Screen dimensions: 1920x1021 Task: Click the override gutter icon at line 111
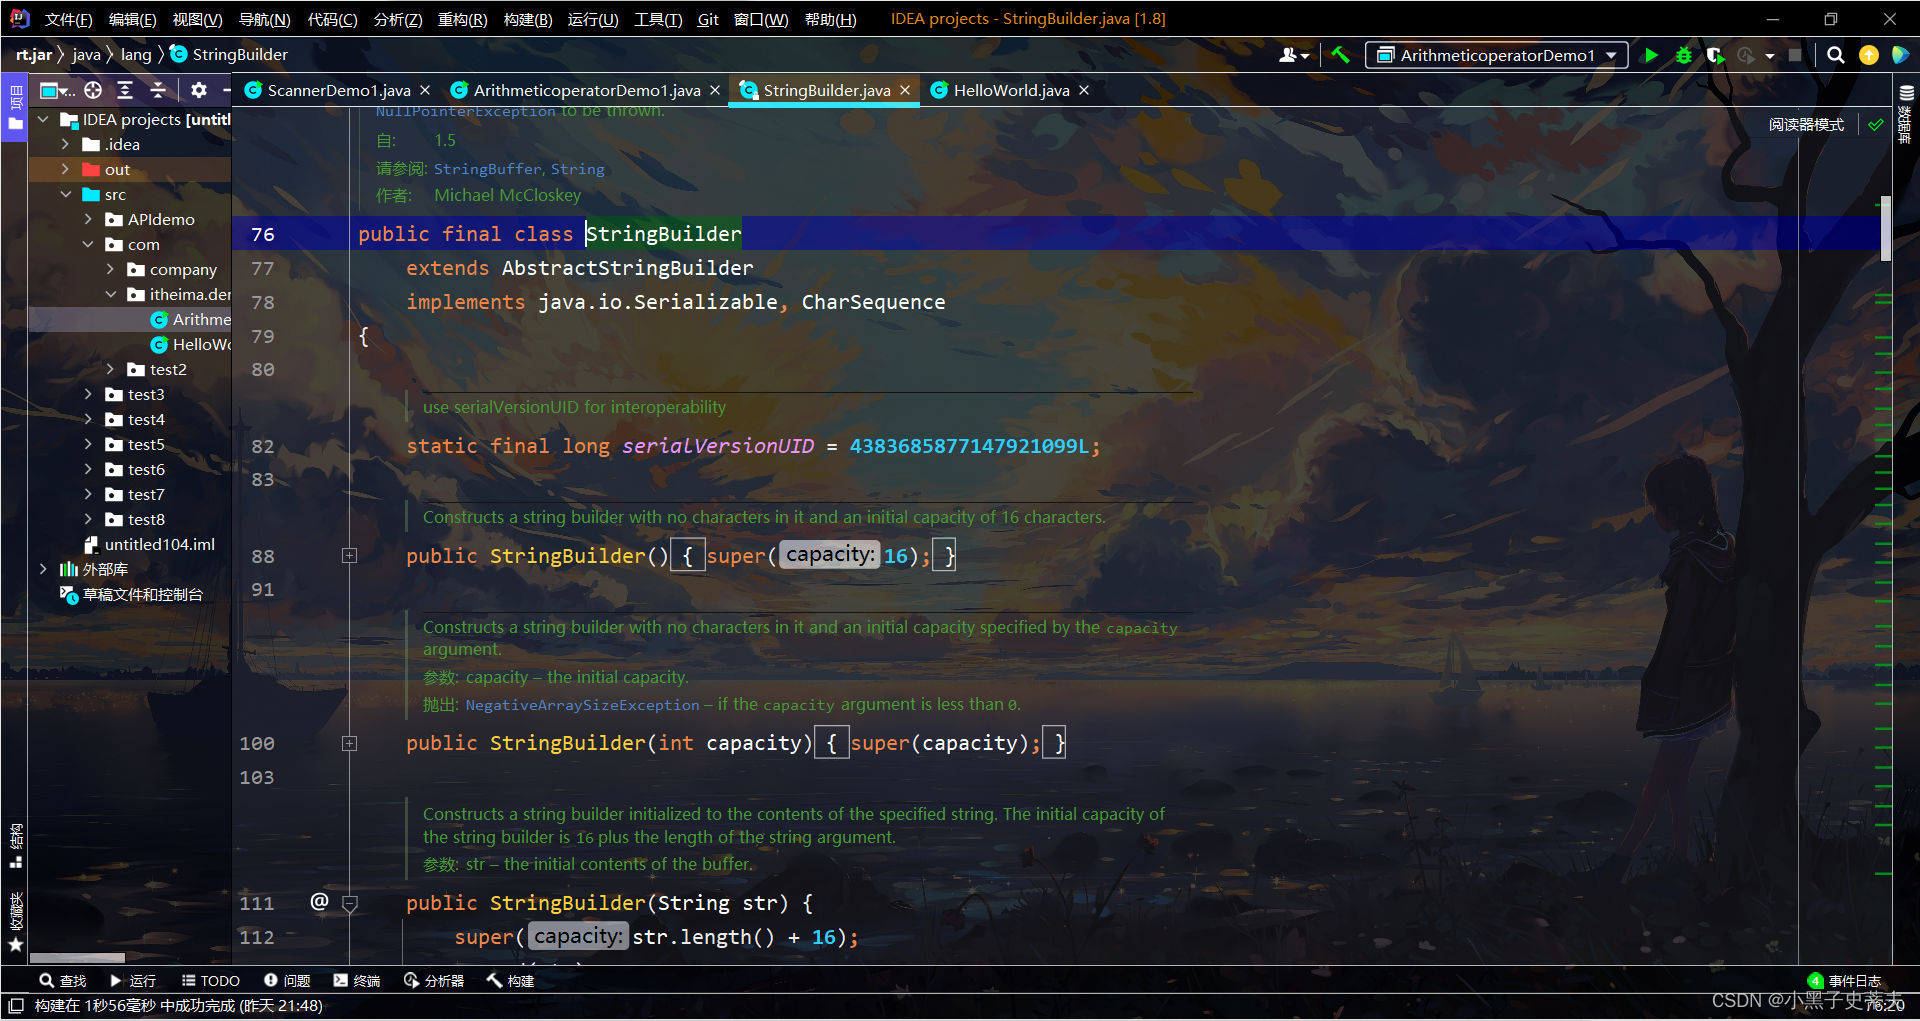tap(319, 901)
